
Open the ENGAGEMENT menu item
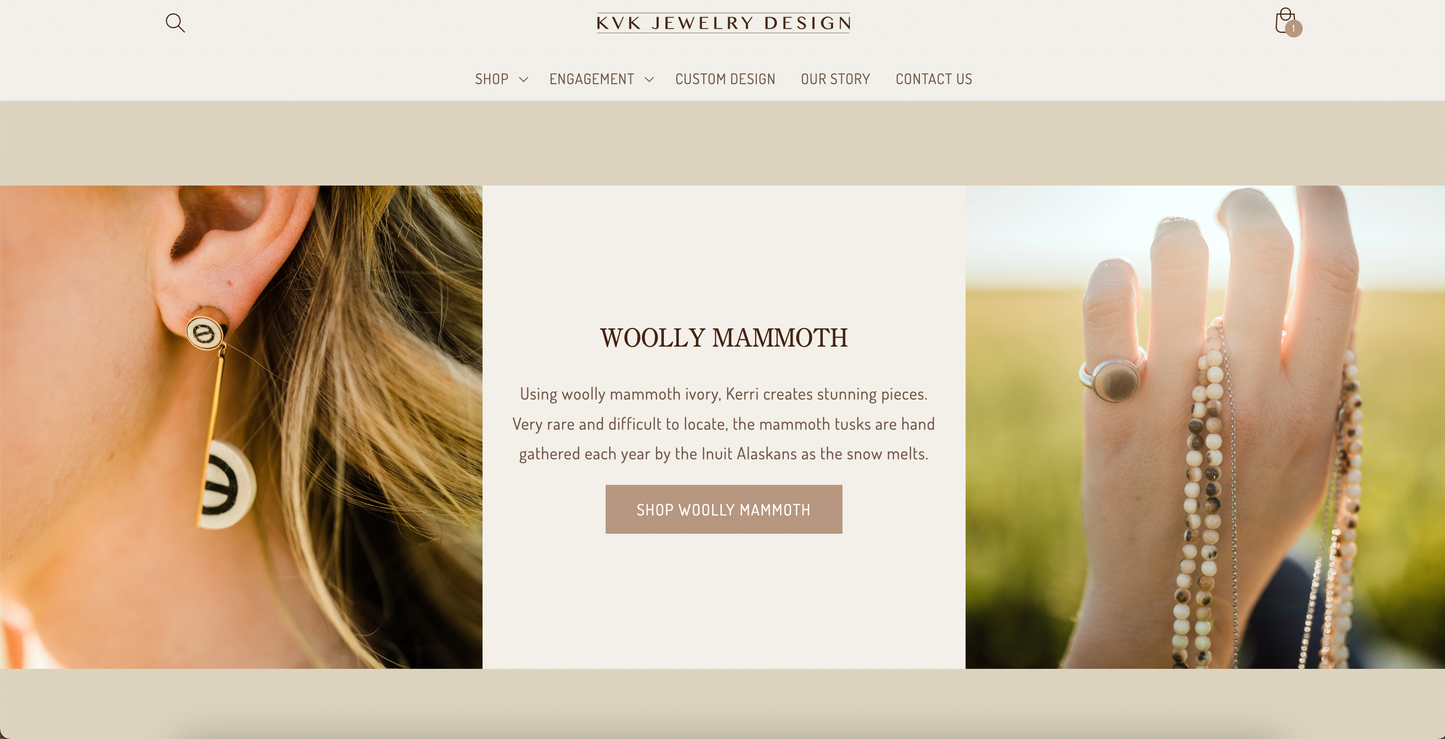coord(592,79)
